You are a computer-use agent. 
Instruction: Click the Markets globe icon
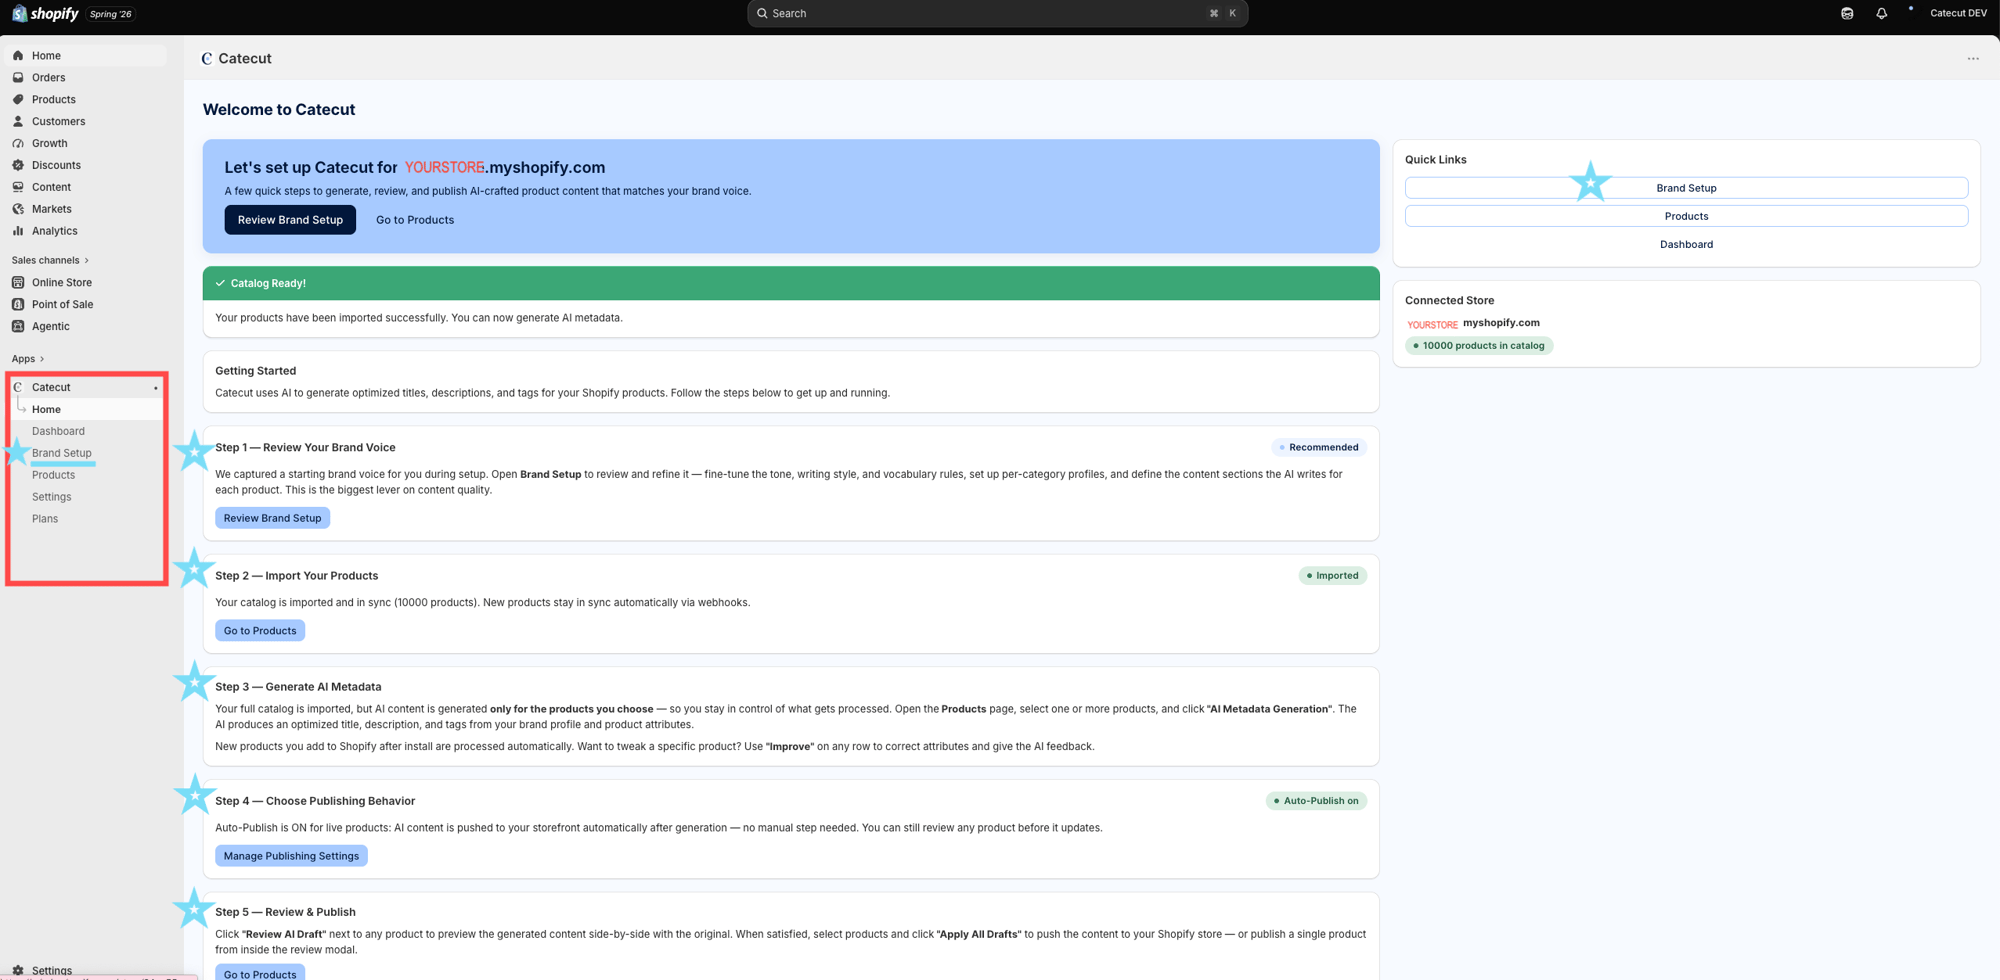pos(18,209)
